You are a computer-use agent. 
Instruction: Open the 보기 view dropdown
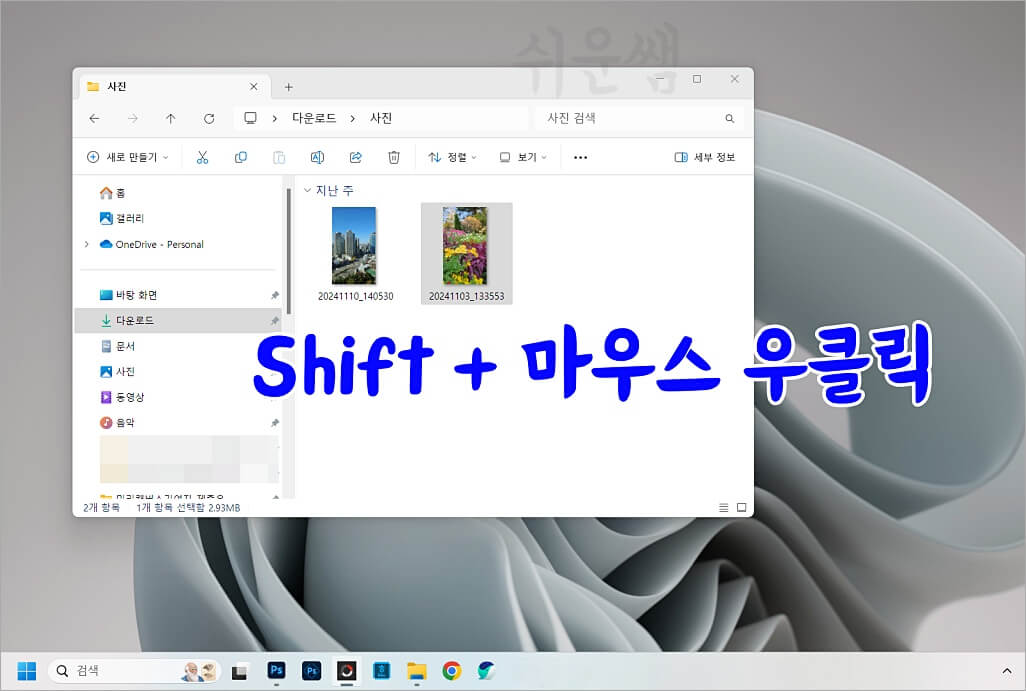tap(523, 157)
